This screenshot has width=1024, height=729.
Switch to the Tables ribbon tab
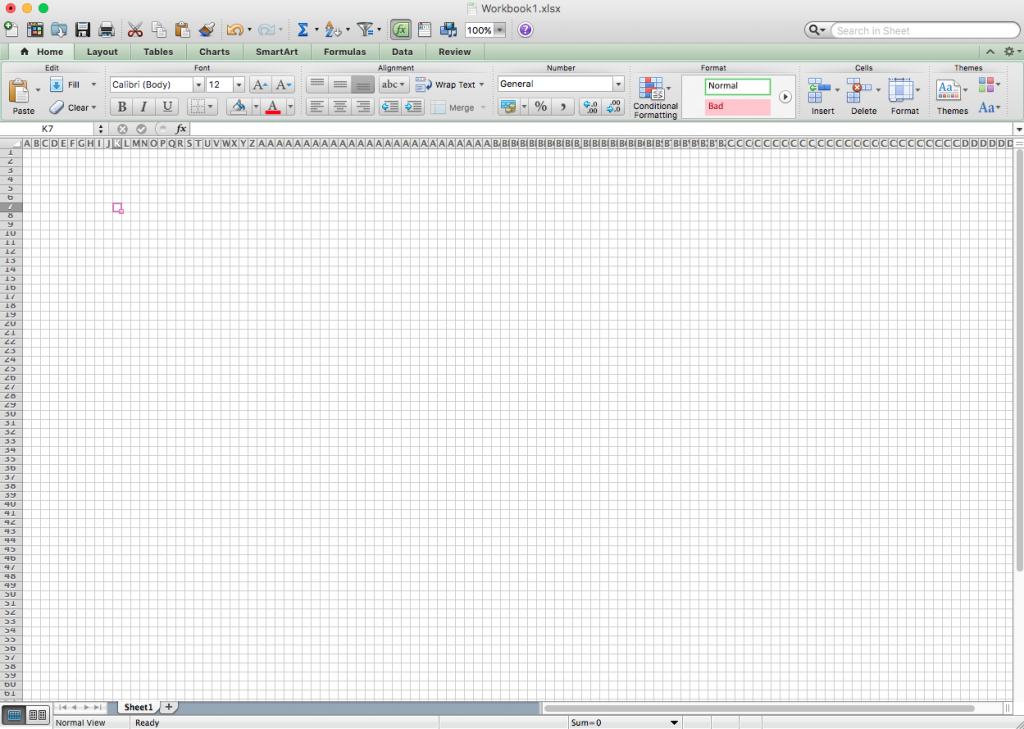159,52
